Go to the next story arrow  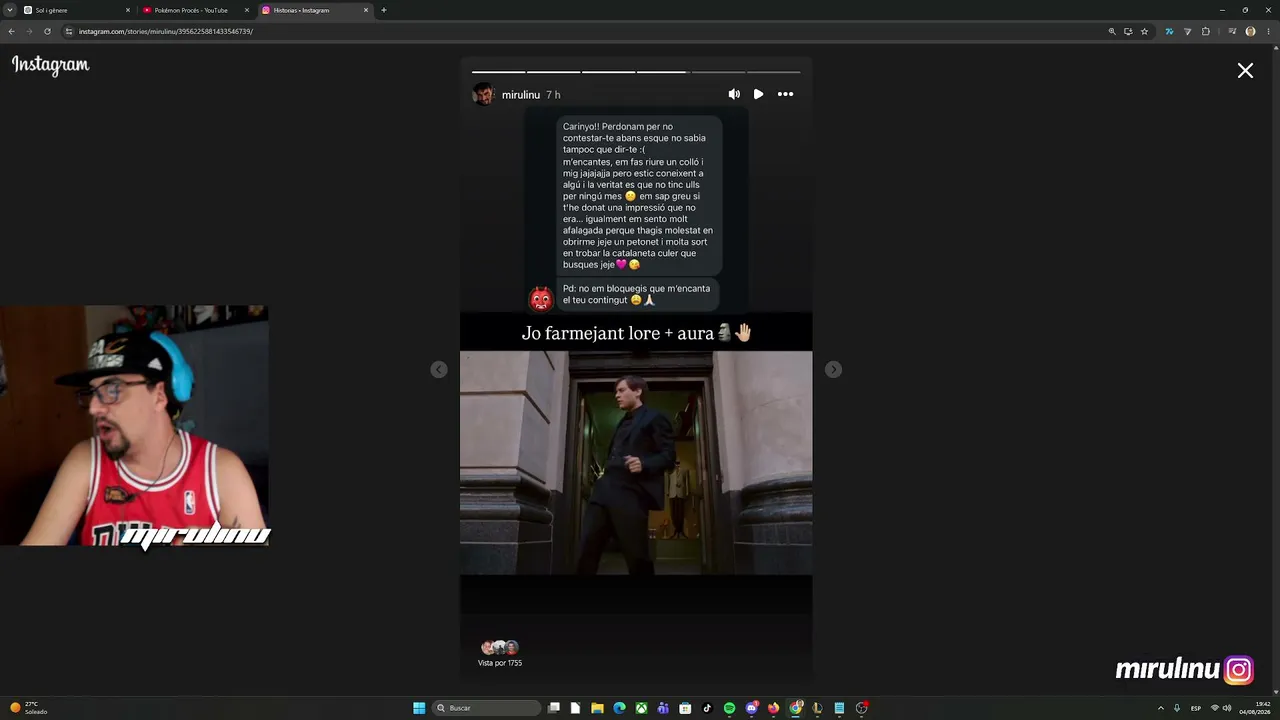click(833, 370)
